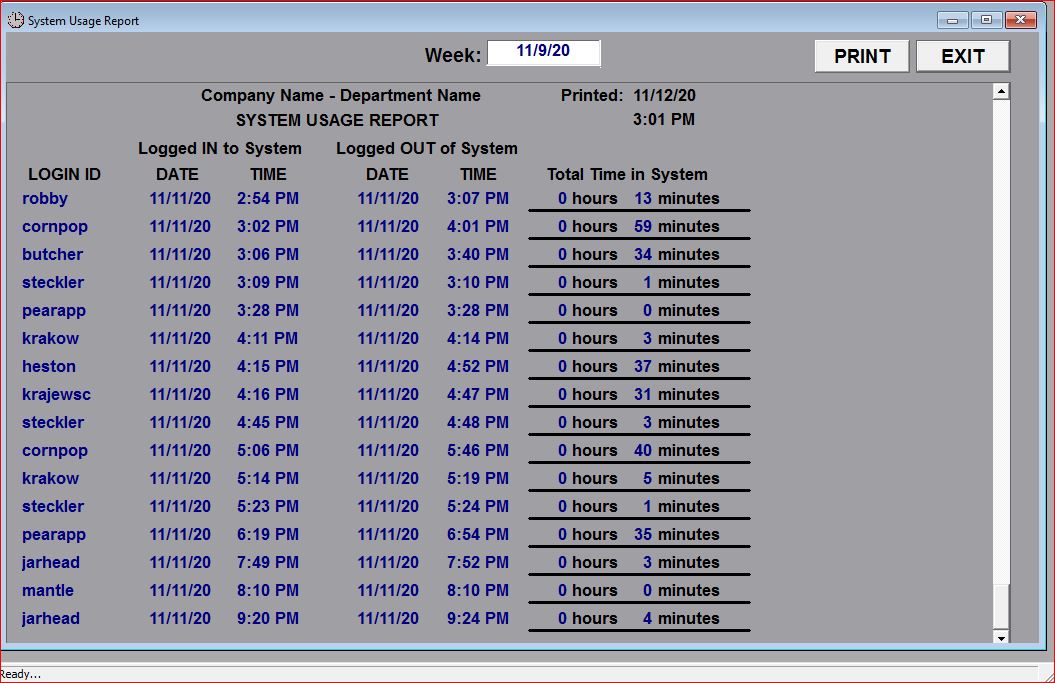Viewport: 1055px width, 683px height.
Task: Maximize the System Usage Report window
Action: [x=985, y=20]
